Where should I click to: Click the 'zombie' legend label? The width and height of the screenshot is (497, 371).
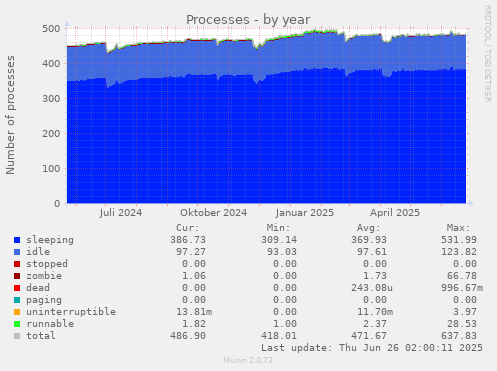click(44, 276)
